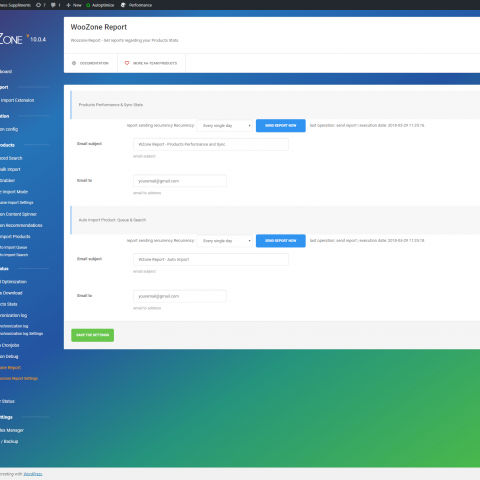480x480 pixels.
Task: Click the first Email to address field
Action: click(x=180, y=181)
